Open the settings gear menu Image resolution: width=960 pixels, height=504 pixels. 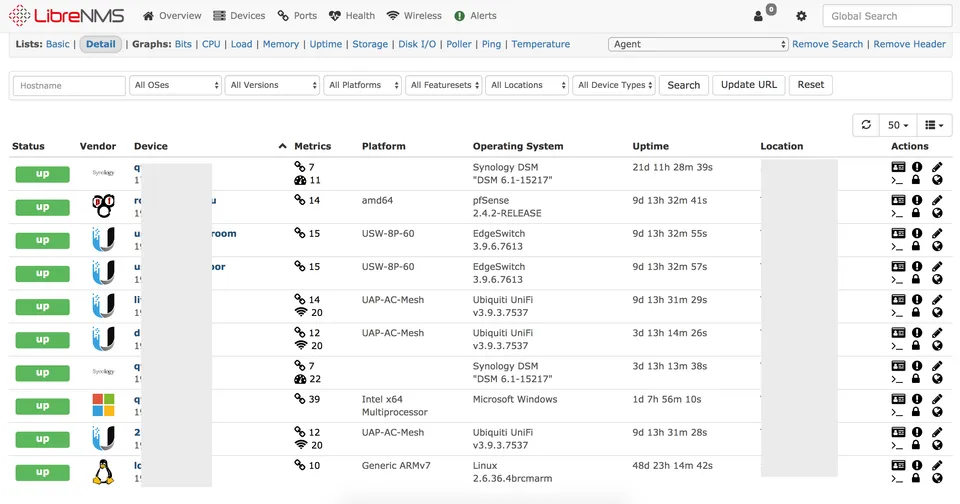click(x=801, y=17)
